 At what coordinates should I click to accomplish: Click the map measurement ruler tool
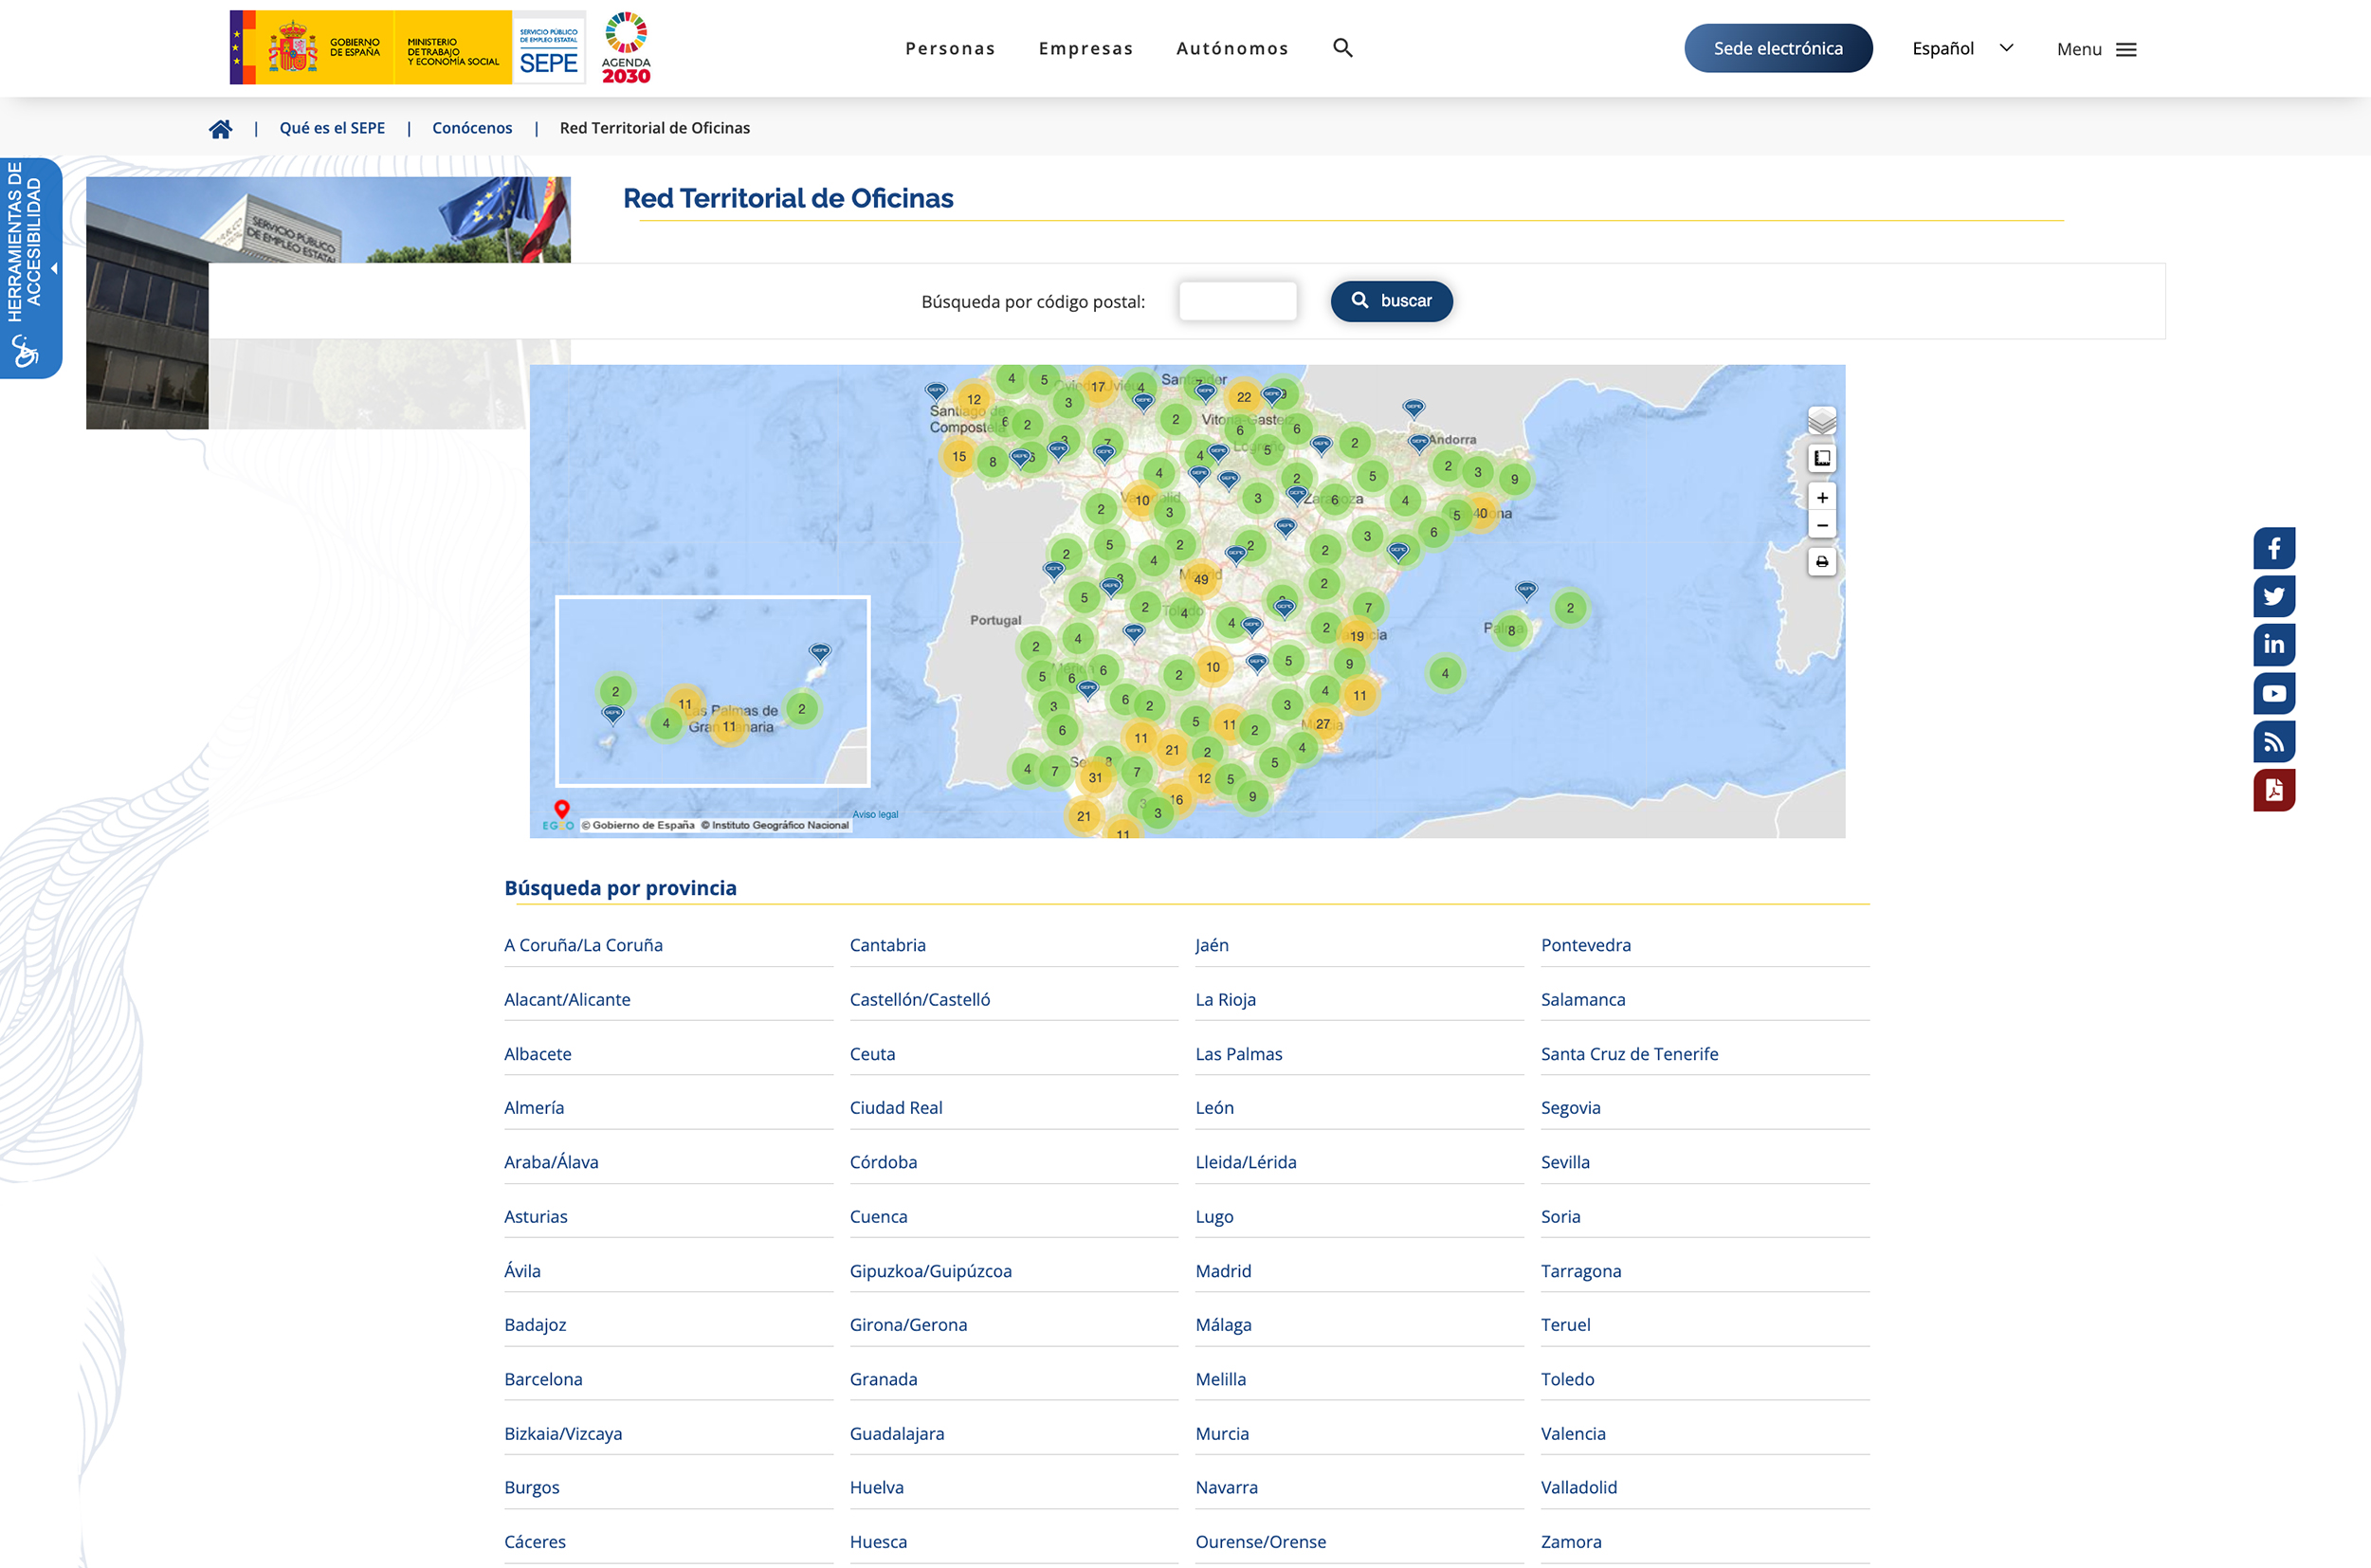1821,458
